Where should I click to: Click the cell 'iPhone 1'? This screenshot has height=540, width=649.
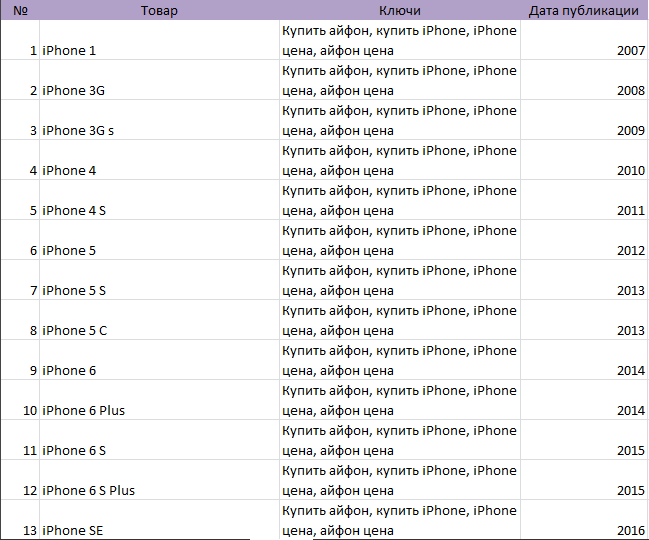[159, 40]
